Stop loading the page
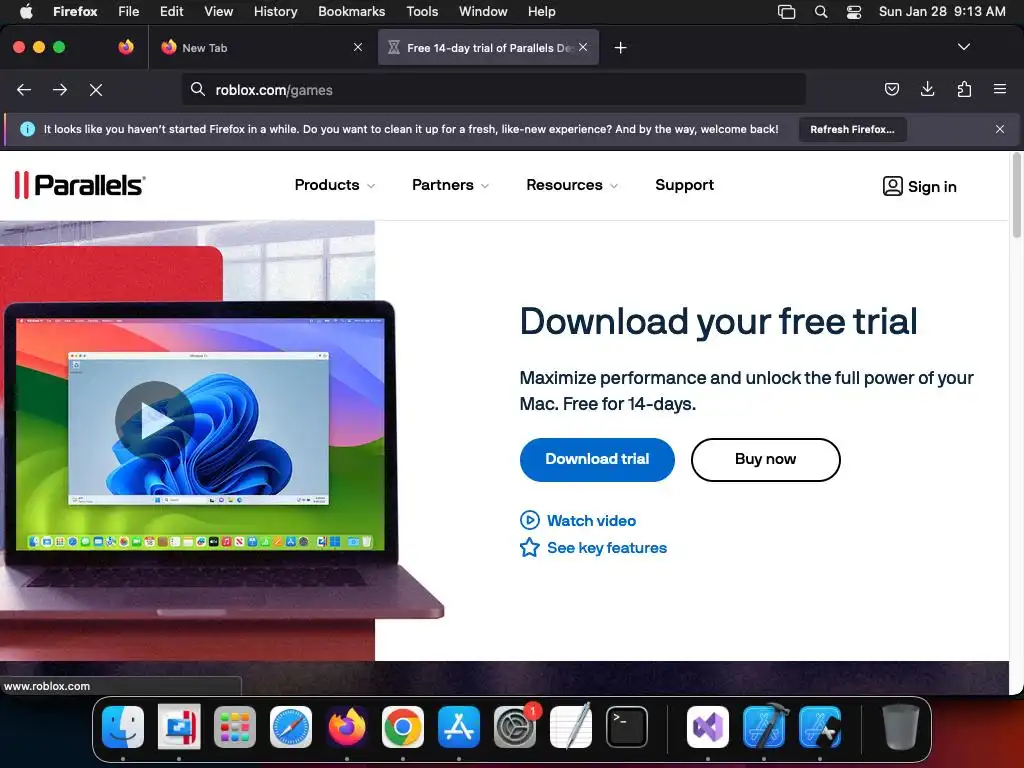Viewport: 1024px width, 768px height. click(x=96, y=89)
